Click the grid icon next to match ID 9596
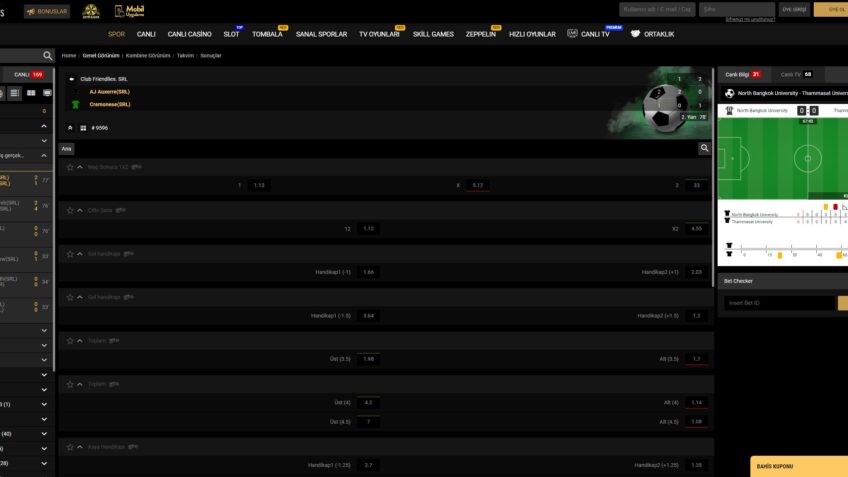 82,128
